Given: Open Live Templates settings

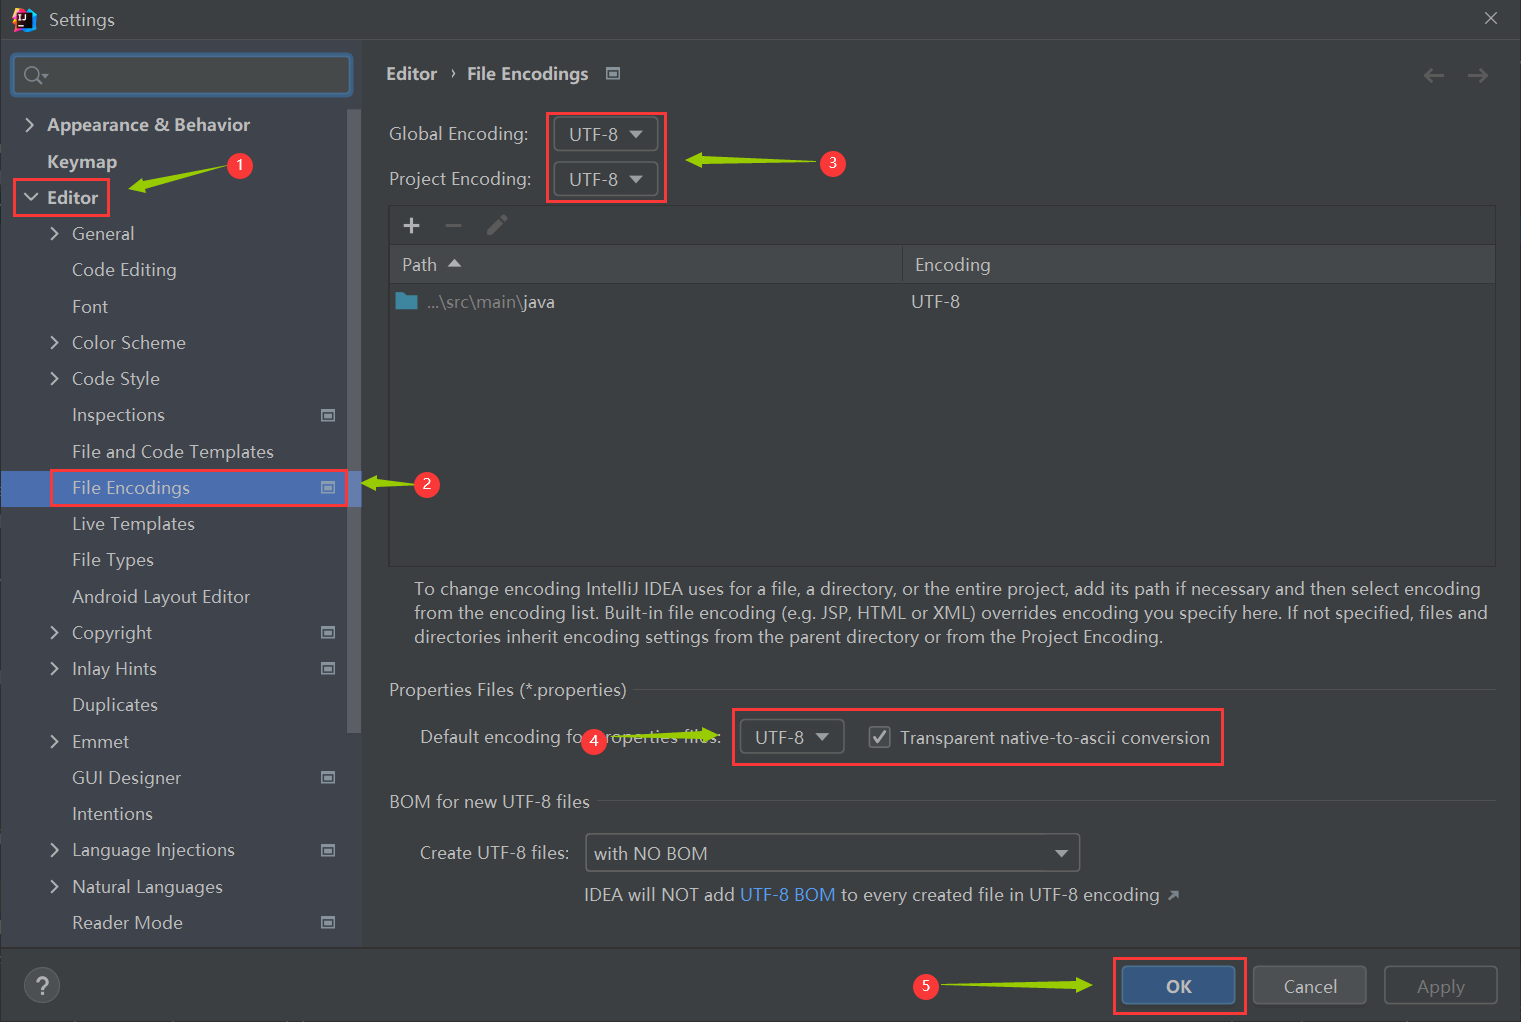Looking at the screenshot, I should tap(133, 524).
